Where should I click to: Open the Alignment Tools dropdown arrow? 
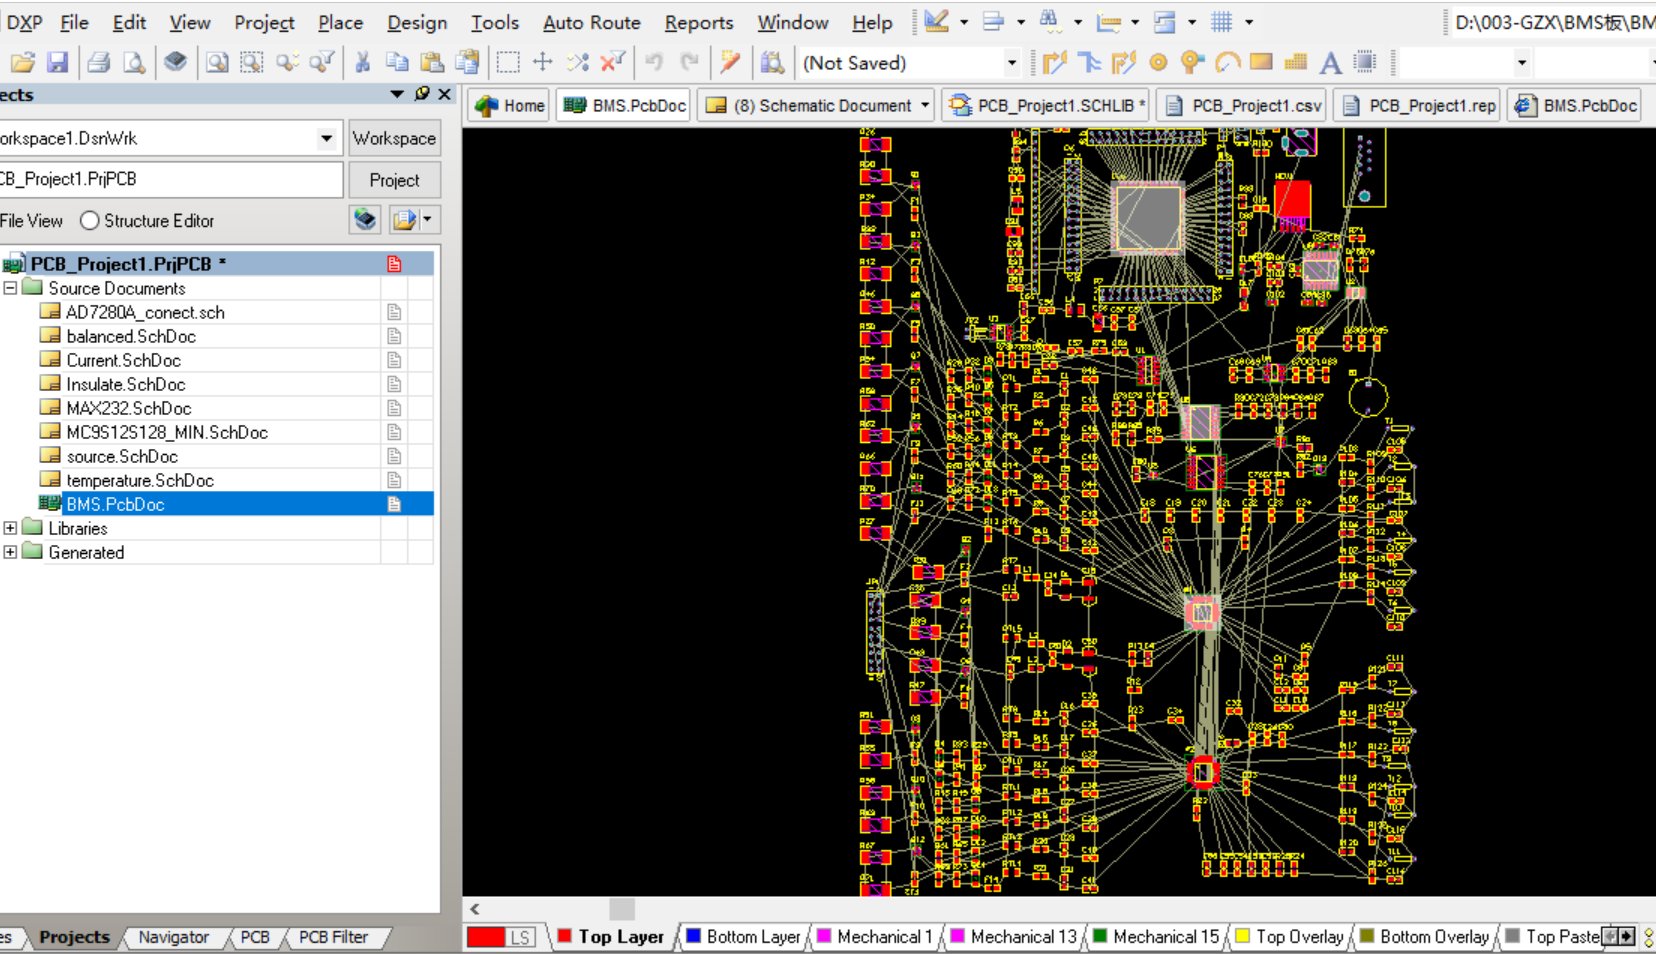click(1021, 22)
